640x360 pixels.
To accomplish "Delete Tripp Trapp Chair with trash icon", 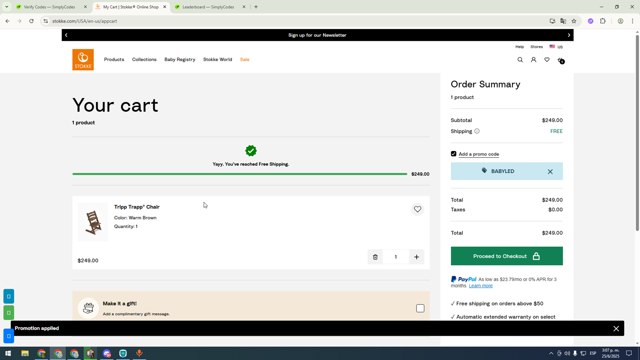I will 375,257.
